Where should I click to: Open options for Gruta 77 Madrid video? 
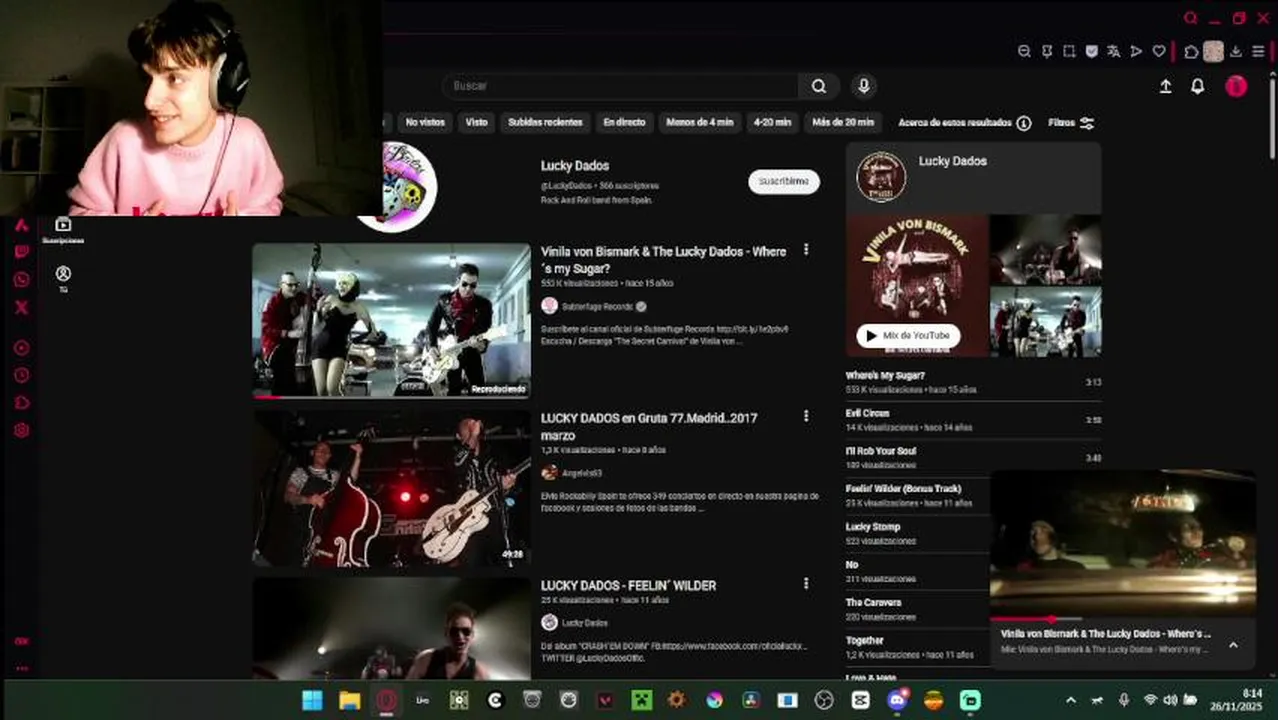coord(806,416)
